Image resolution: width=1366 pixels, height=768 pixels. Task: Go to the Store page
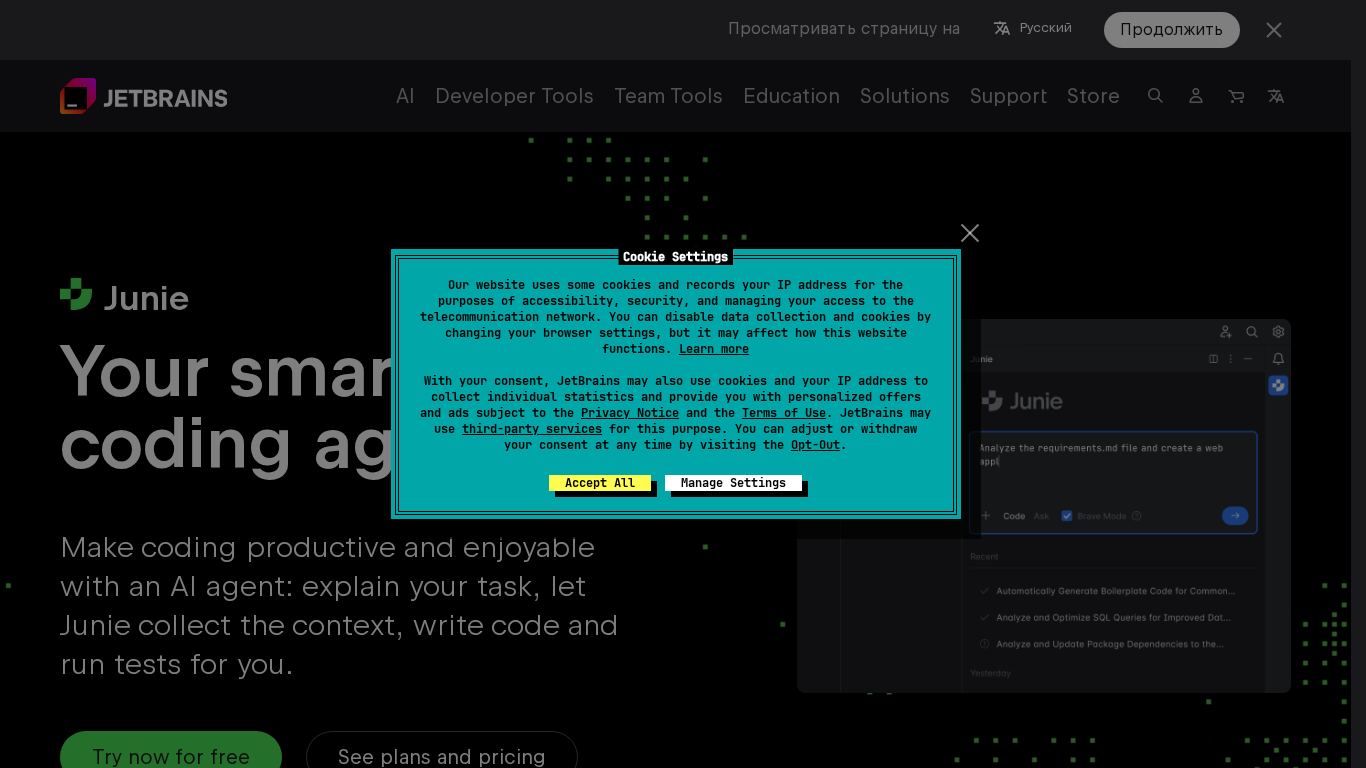(1093, 96)
